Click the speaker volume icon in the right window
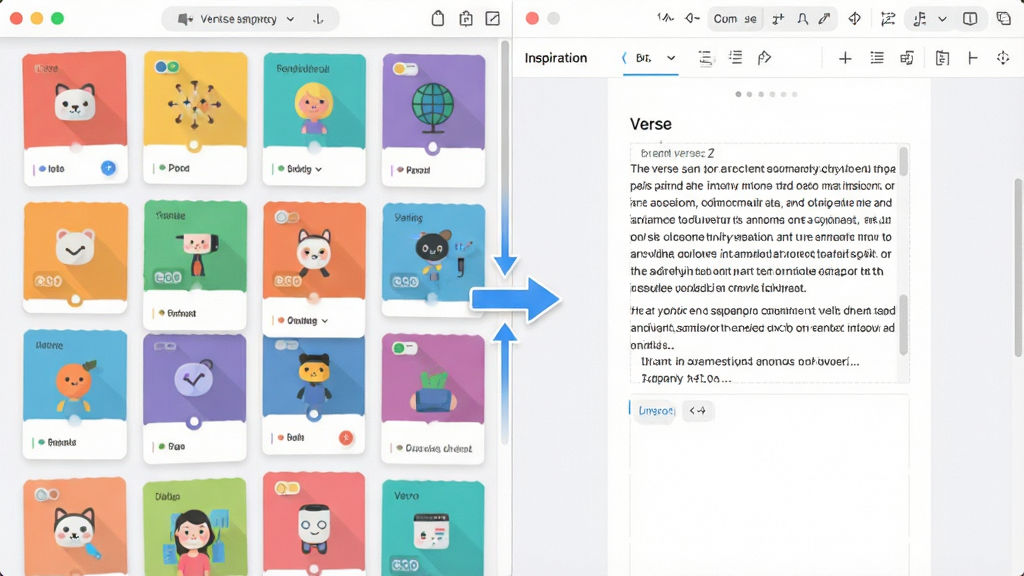This screenshot has width=1024, height=576. pos(692,18)
